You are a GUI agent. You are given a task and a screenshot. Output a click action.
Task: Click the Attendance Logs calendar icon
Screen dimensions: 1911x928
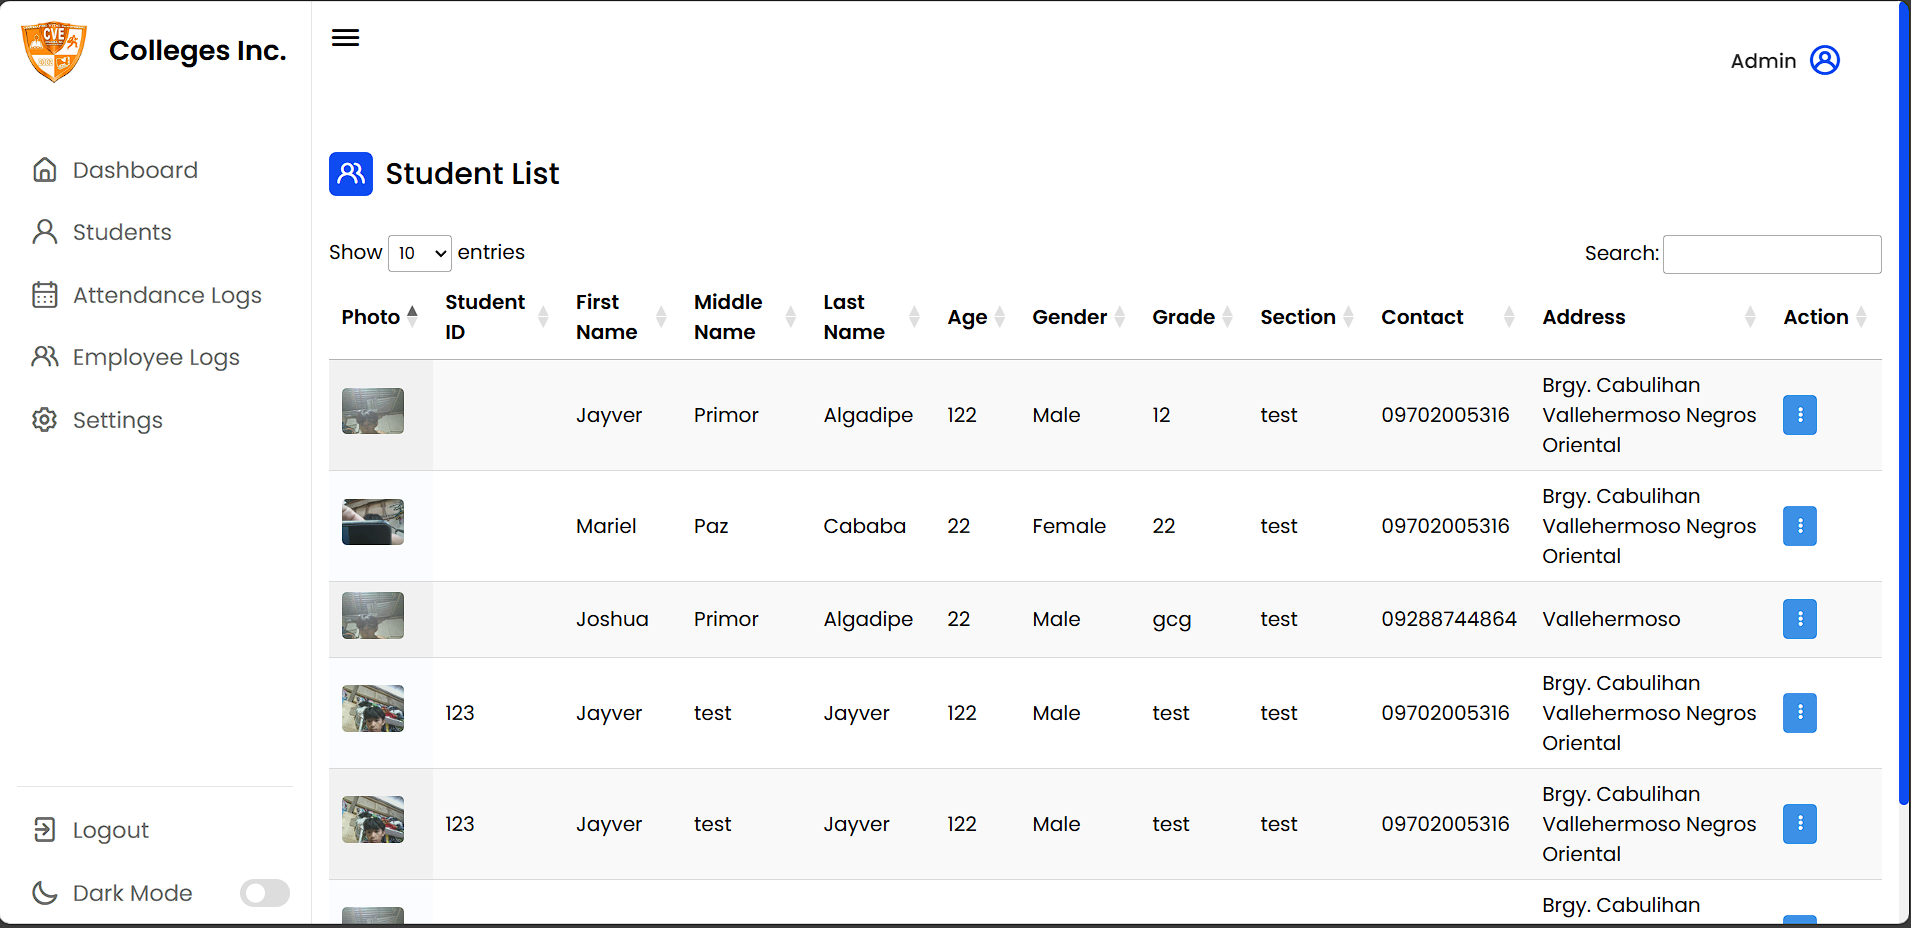click(45, 295)
